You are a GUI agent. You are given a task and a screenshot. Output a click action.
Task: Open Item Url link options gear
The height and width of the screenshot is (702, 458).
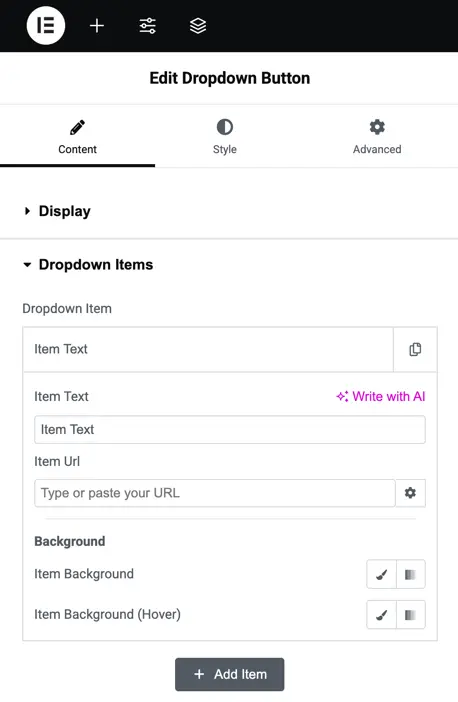pyautogui.click(x=410, y=493)
